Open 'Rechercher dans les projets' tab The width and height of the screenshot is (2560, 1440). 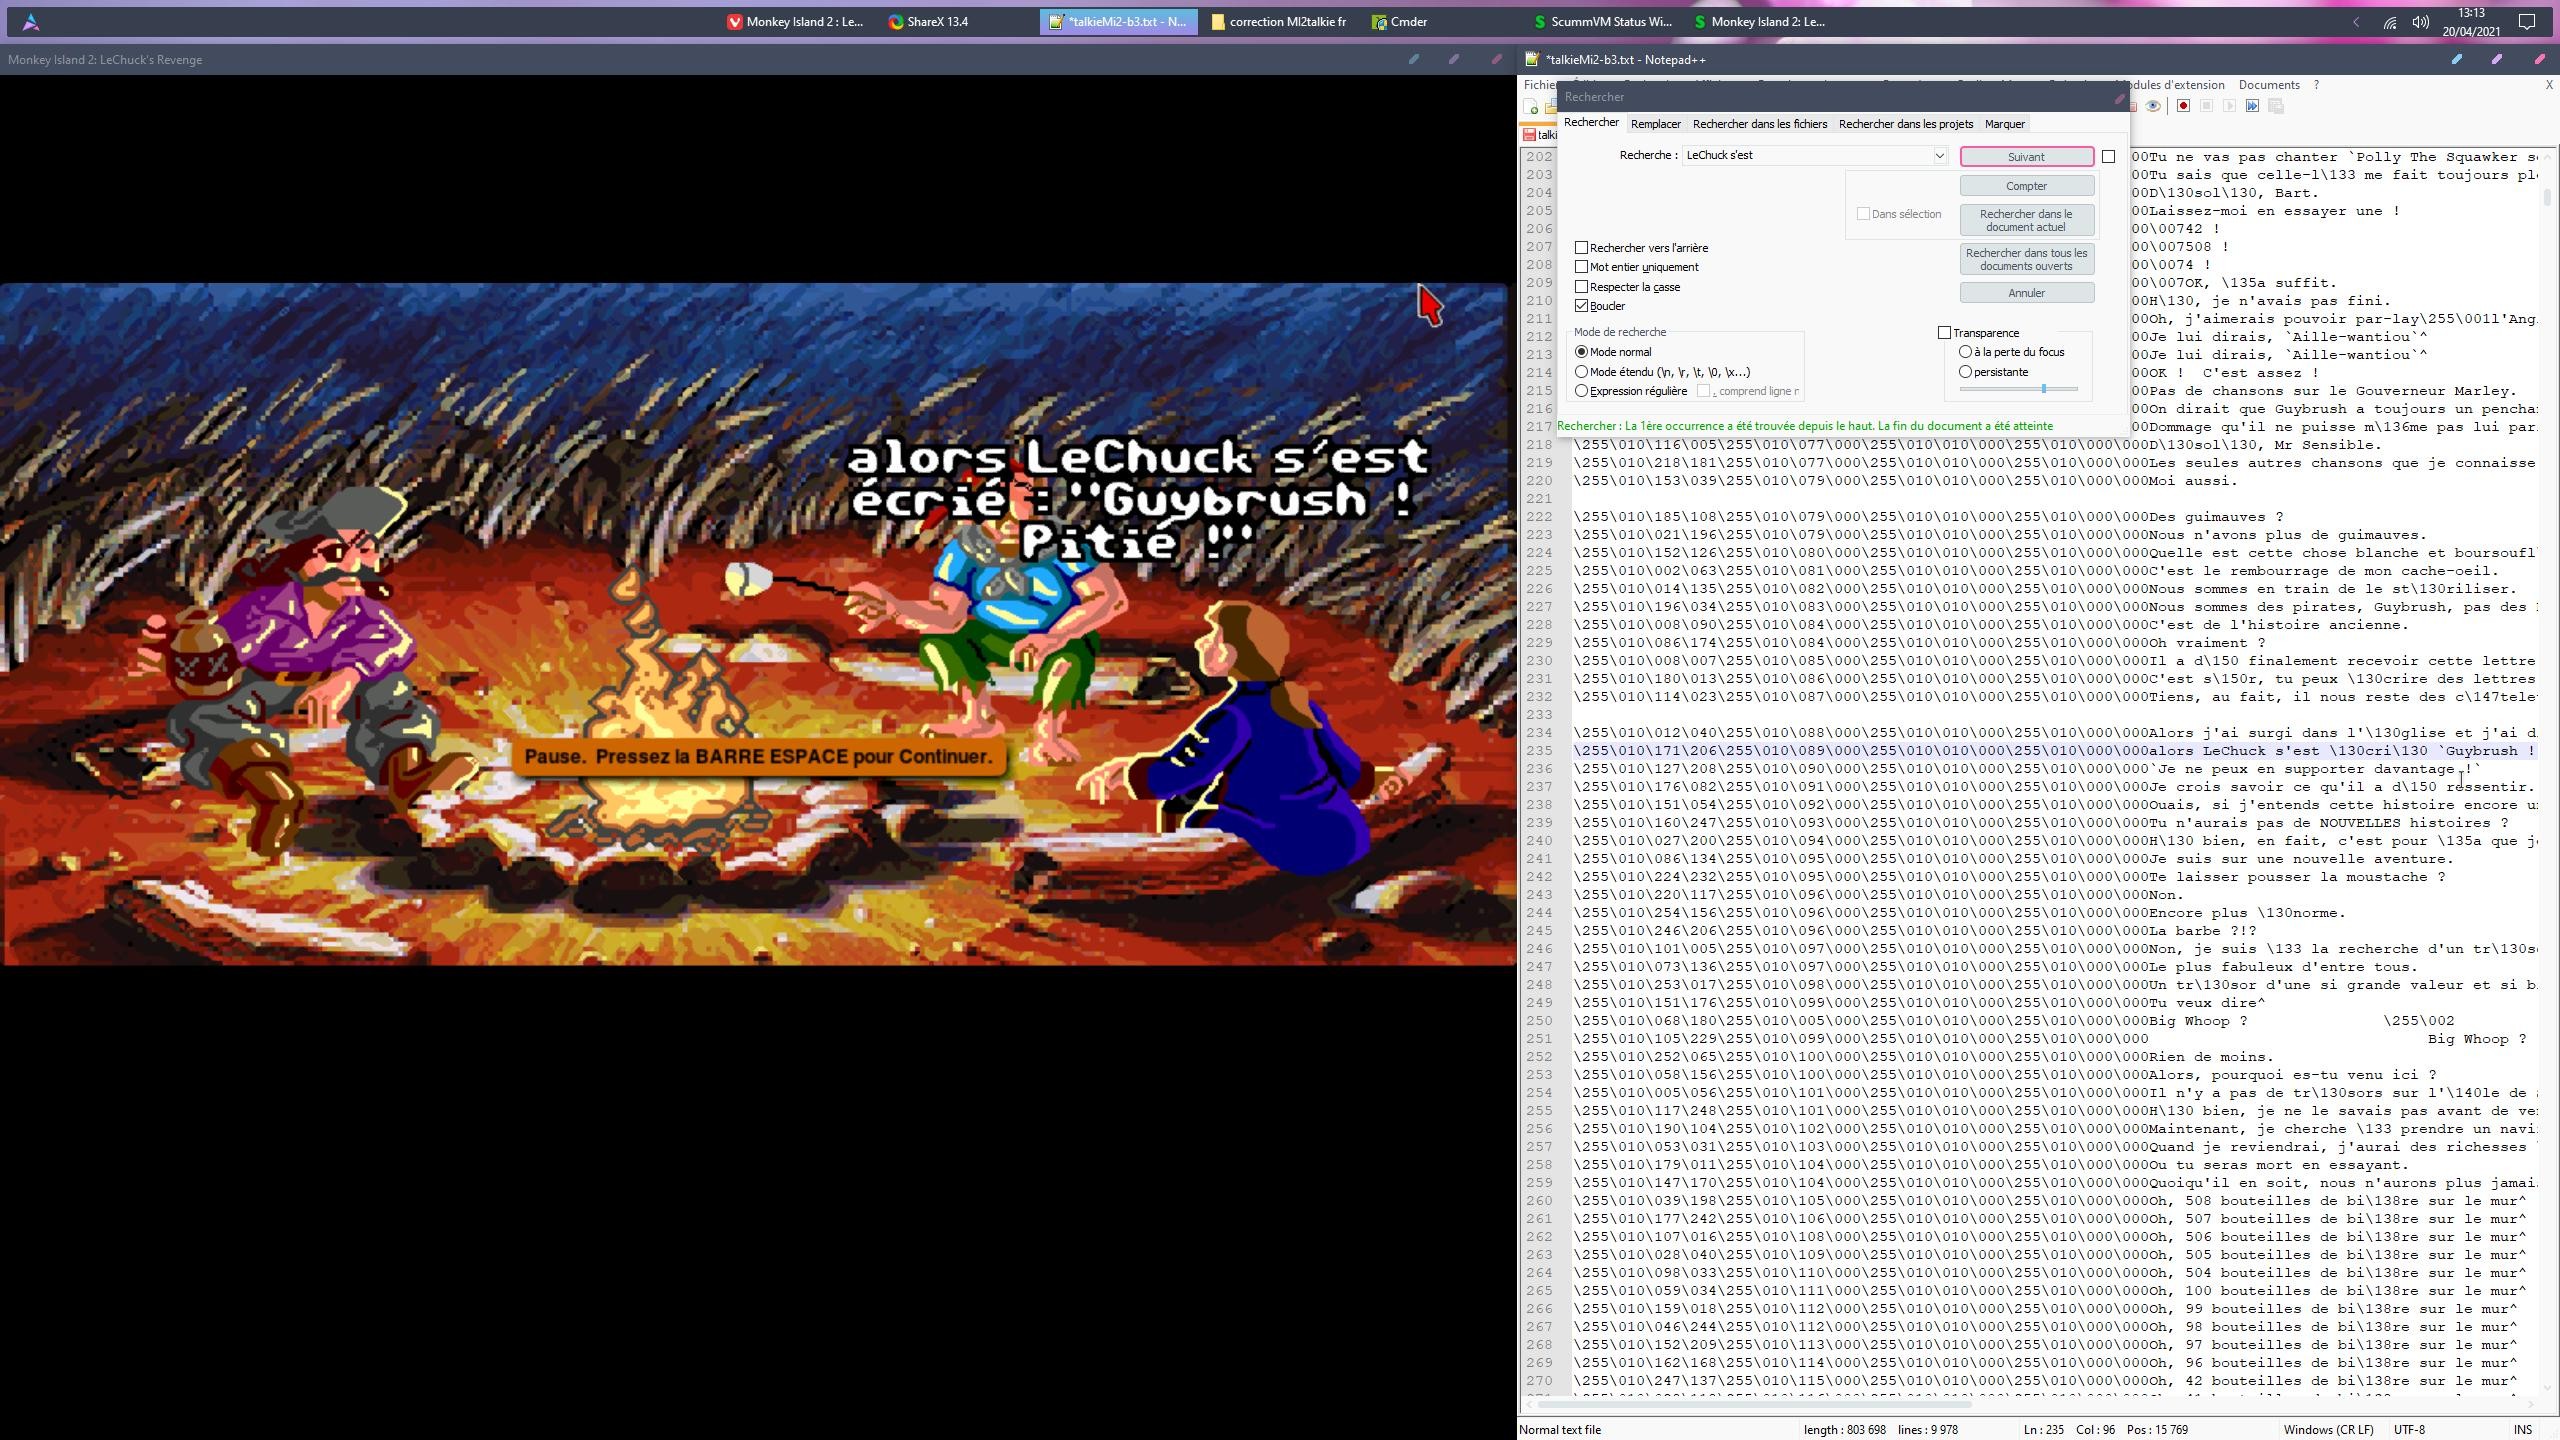(1906, 124)
